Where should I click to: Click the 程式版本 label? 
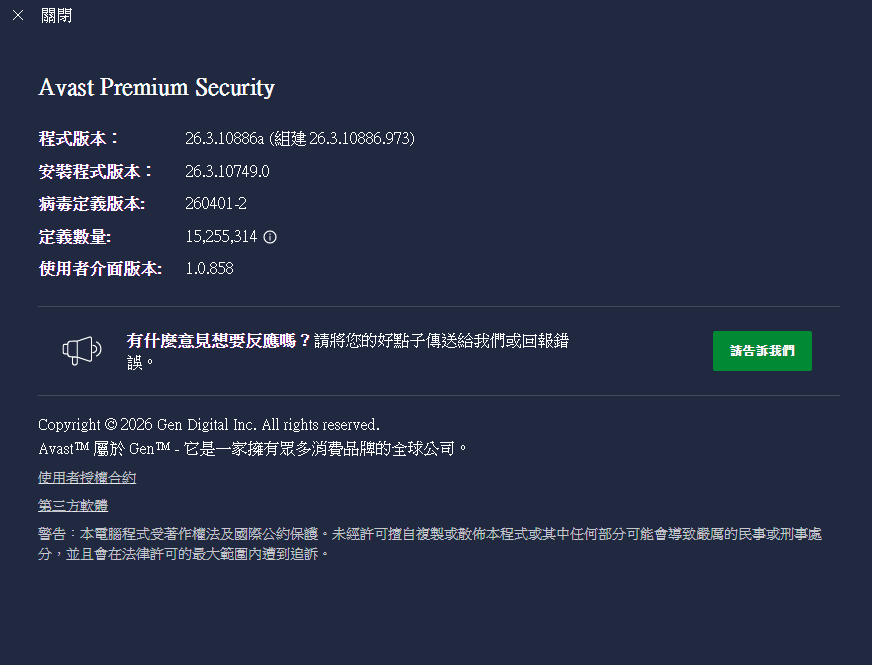(79, 138)
